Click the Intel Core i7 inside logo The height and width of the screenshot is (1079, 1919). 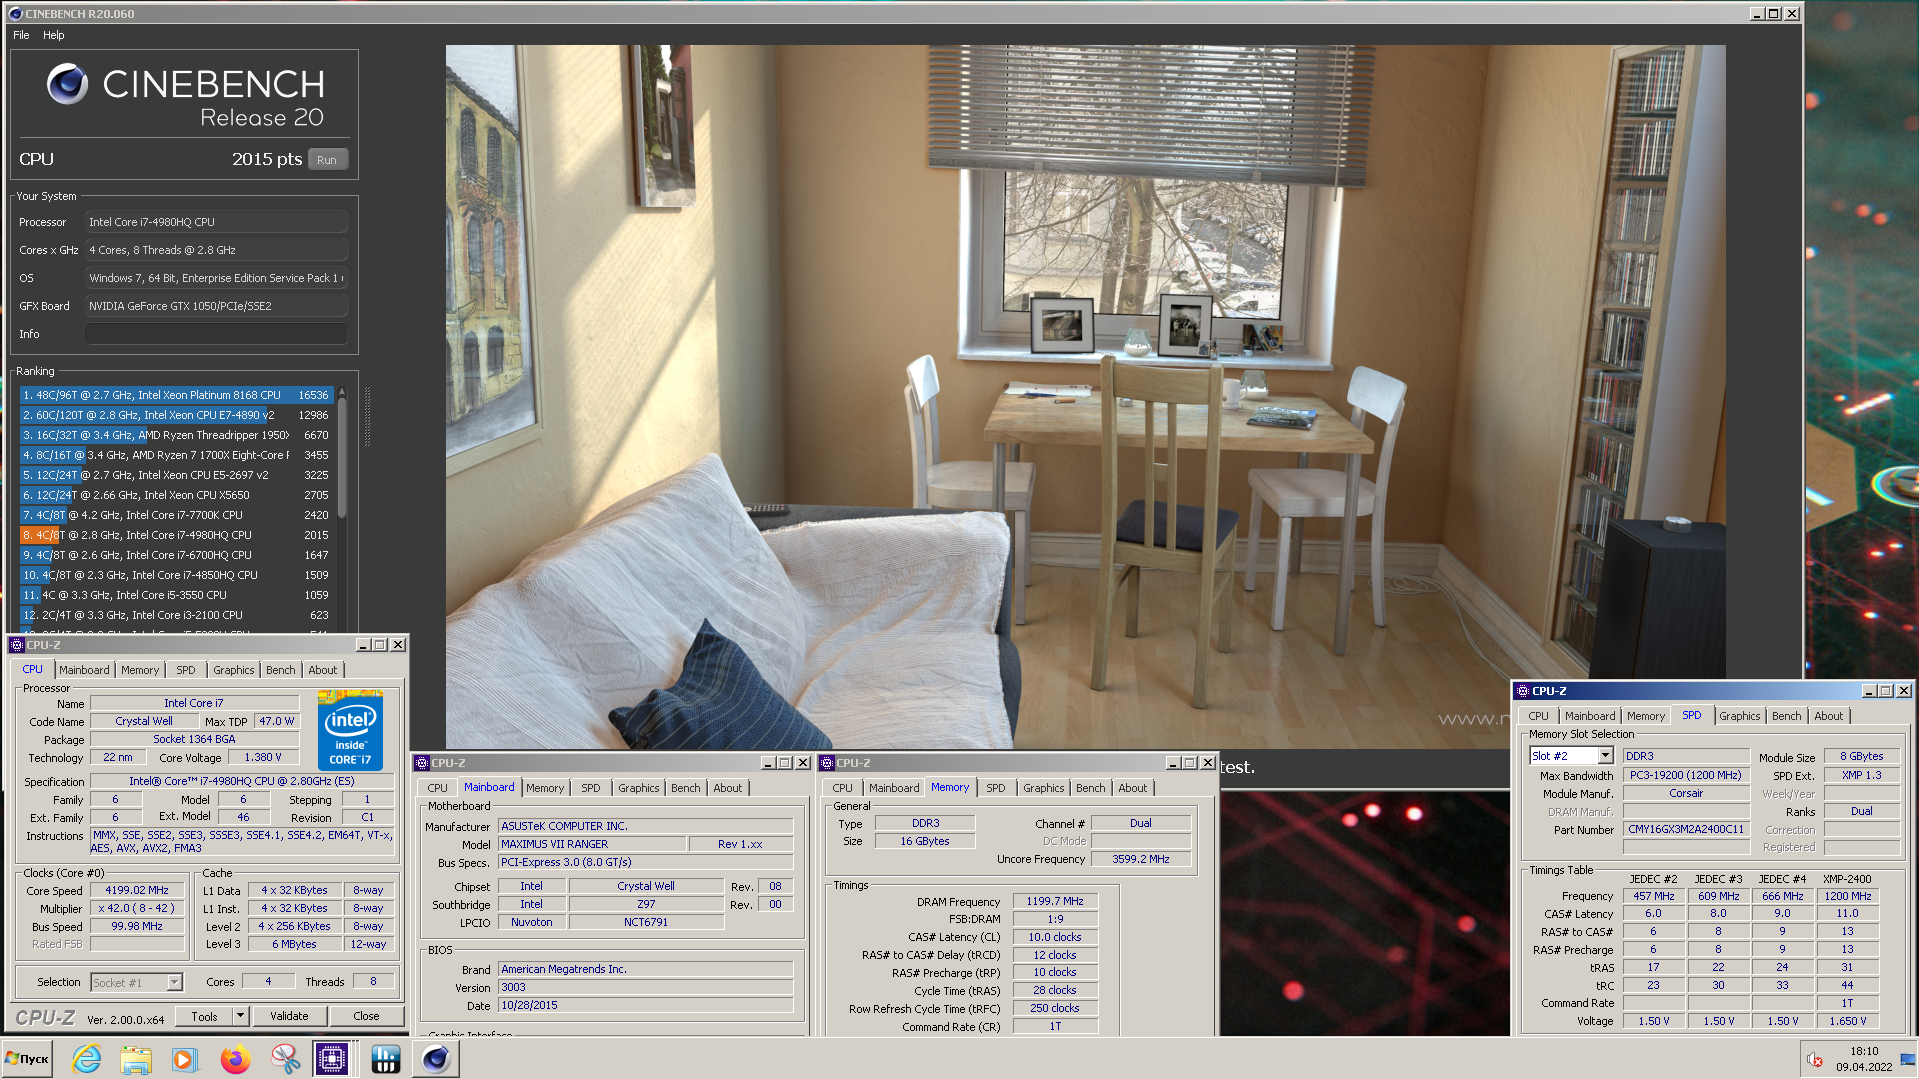tap(350, 730)
